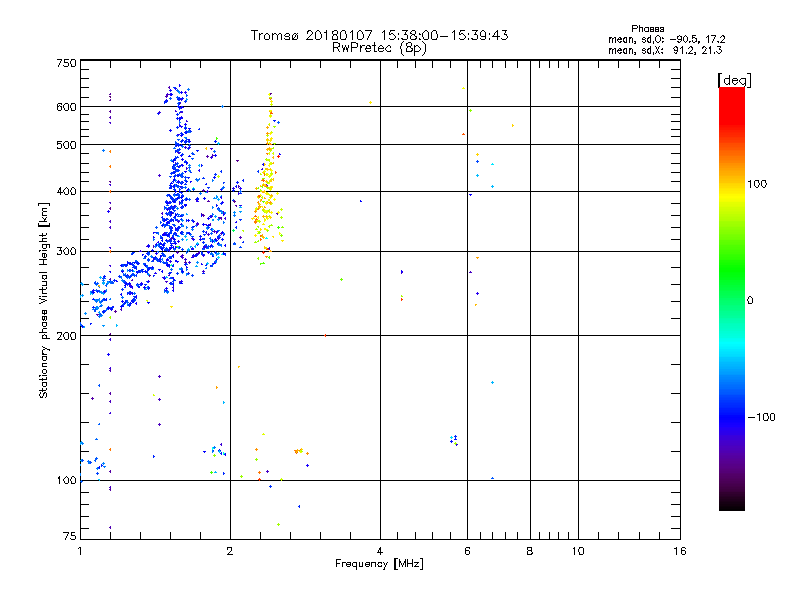This screenshot has height=600, width=800.
Task: Click the y-axis '100' tick label
Action: (66, 480)
